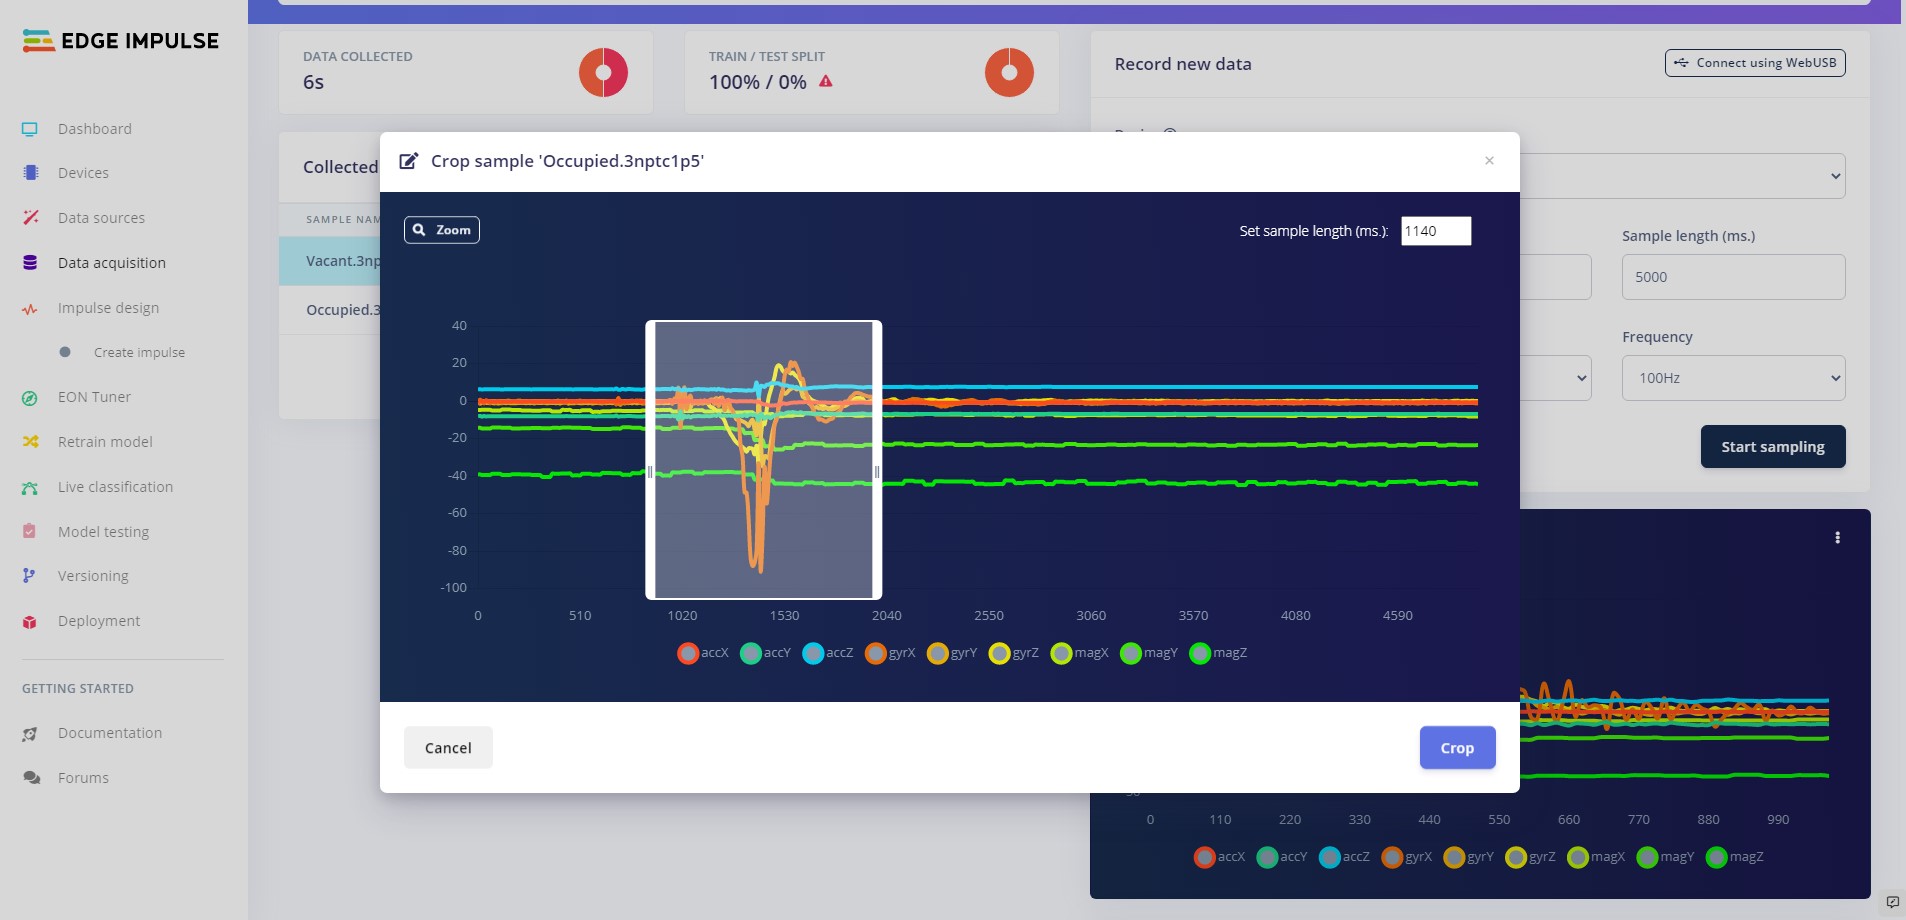Image resolution: width=1906 pixels, height=920 pixels.
Task: Open Live classification page
Action: pyautogui.click(x=115, y=487)
